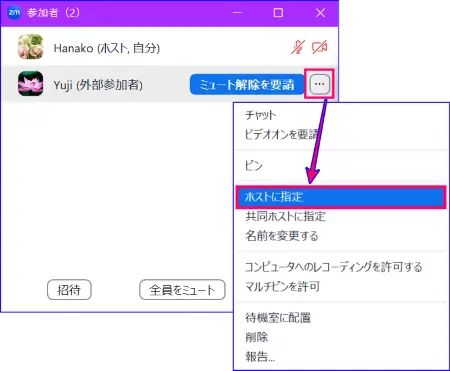Maximize the 参加者 window
This screenshot has height=371, width=450.
tap(278, 13)
